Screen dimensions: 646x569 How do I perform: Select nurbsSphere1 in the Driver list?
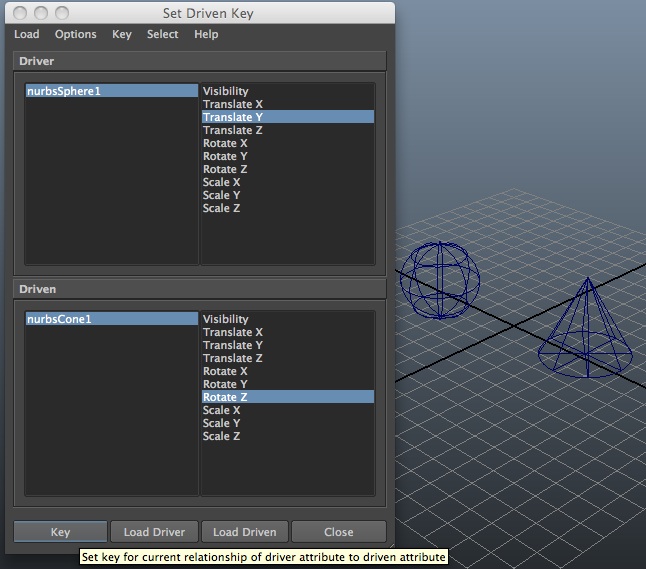click(x=112, y=91)
